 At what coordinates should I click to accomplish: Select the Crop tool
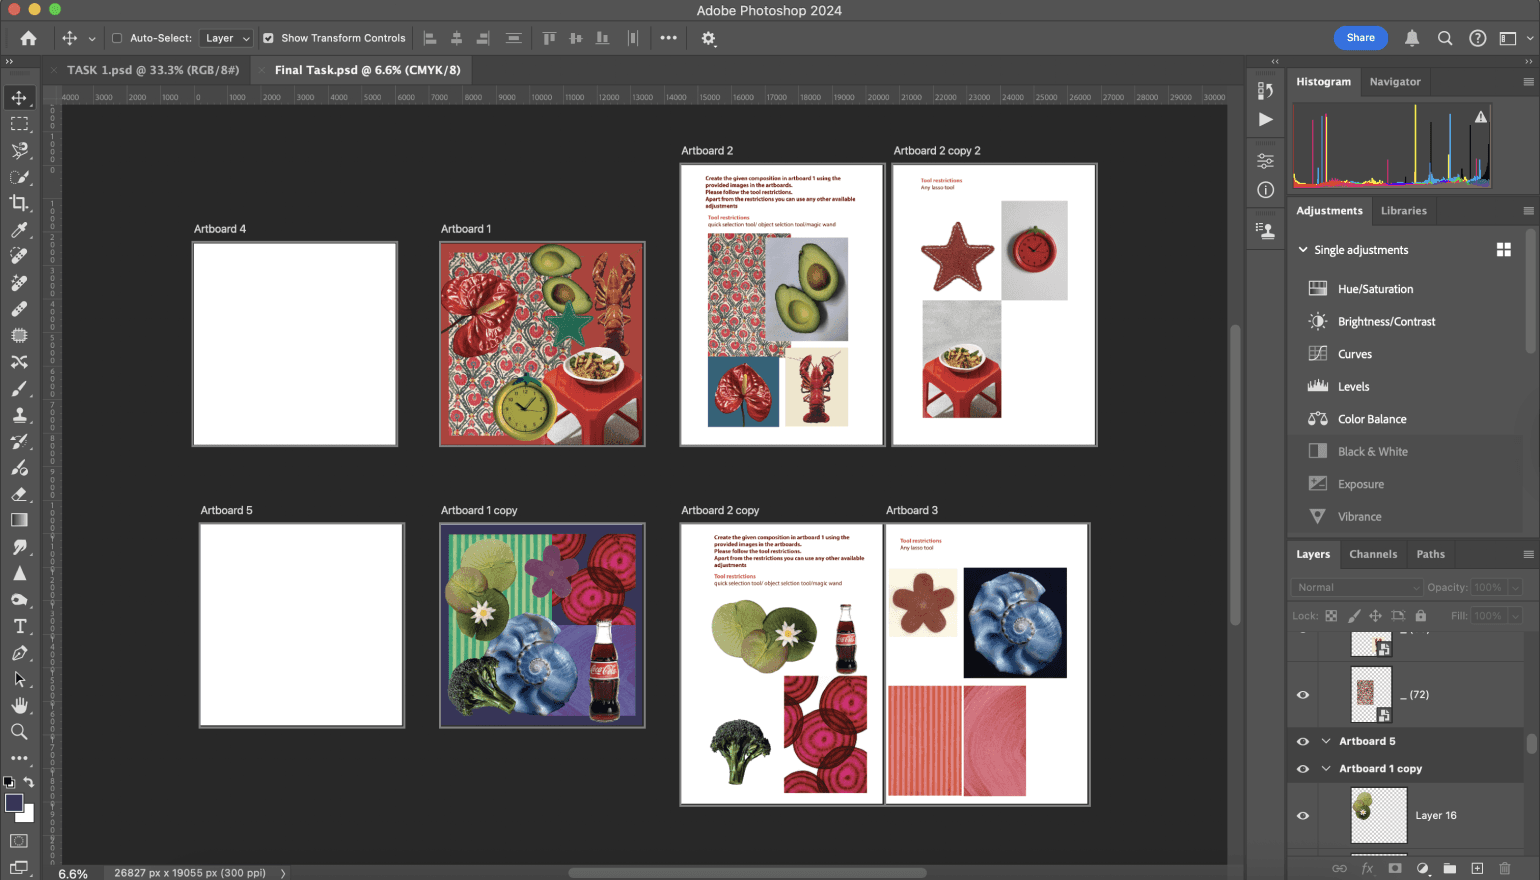click(x=19, y=203)
